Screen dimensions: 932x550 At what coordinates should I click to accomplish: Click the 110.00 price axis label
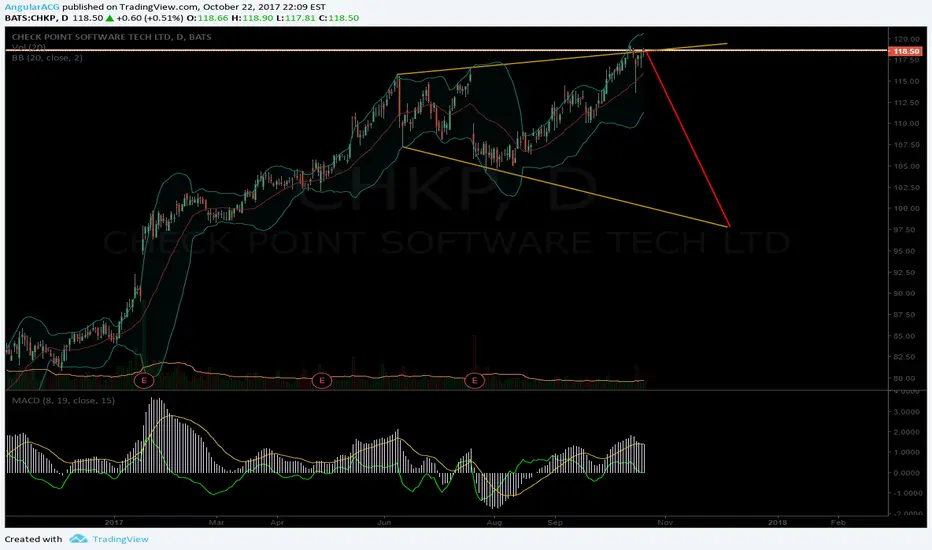(x=906, y=124)
